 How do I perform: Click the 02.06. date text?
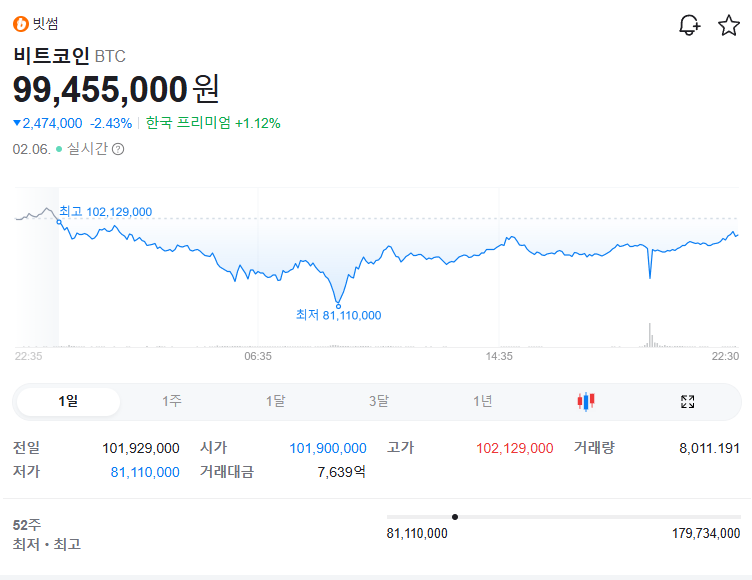pos(32,149)
